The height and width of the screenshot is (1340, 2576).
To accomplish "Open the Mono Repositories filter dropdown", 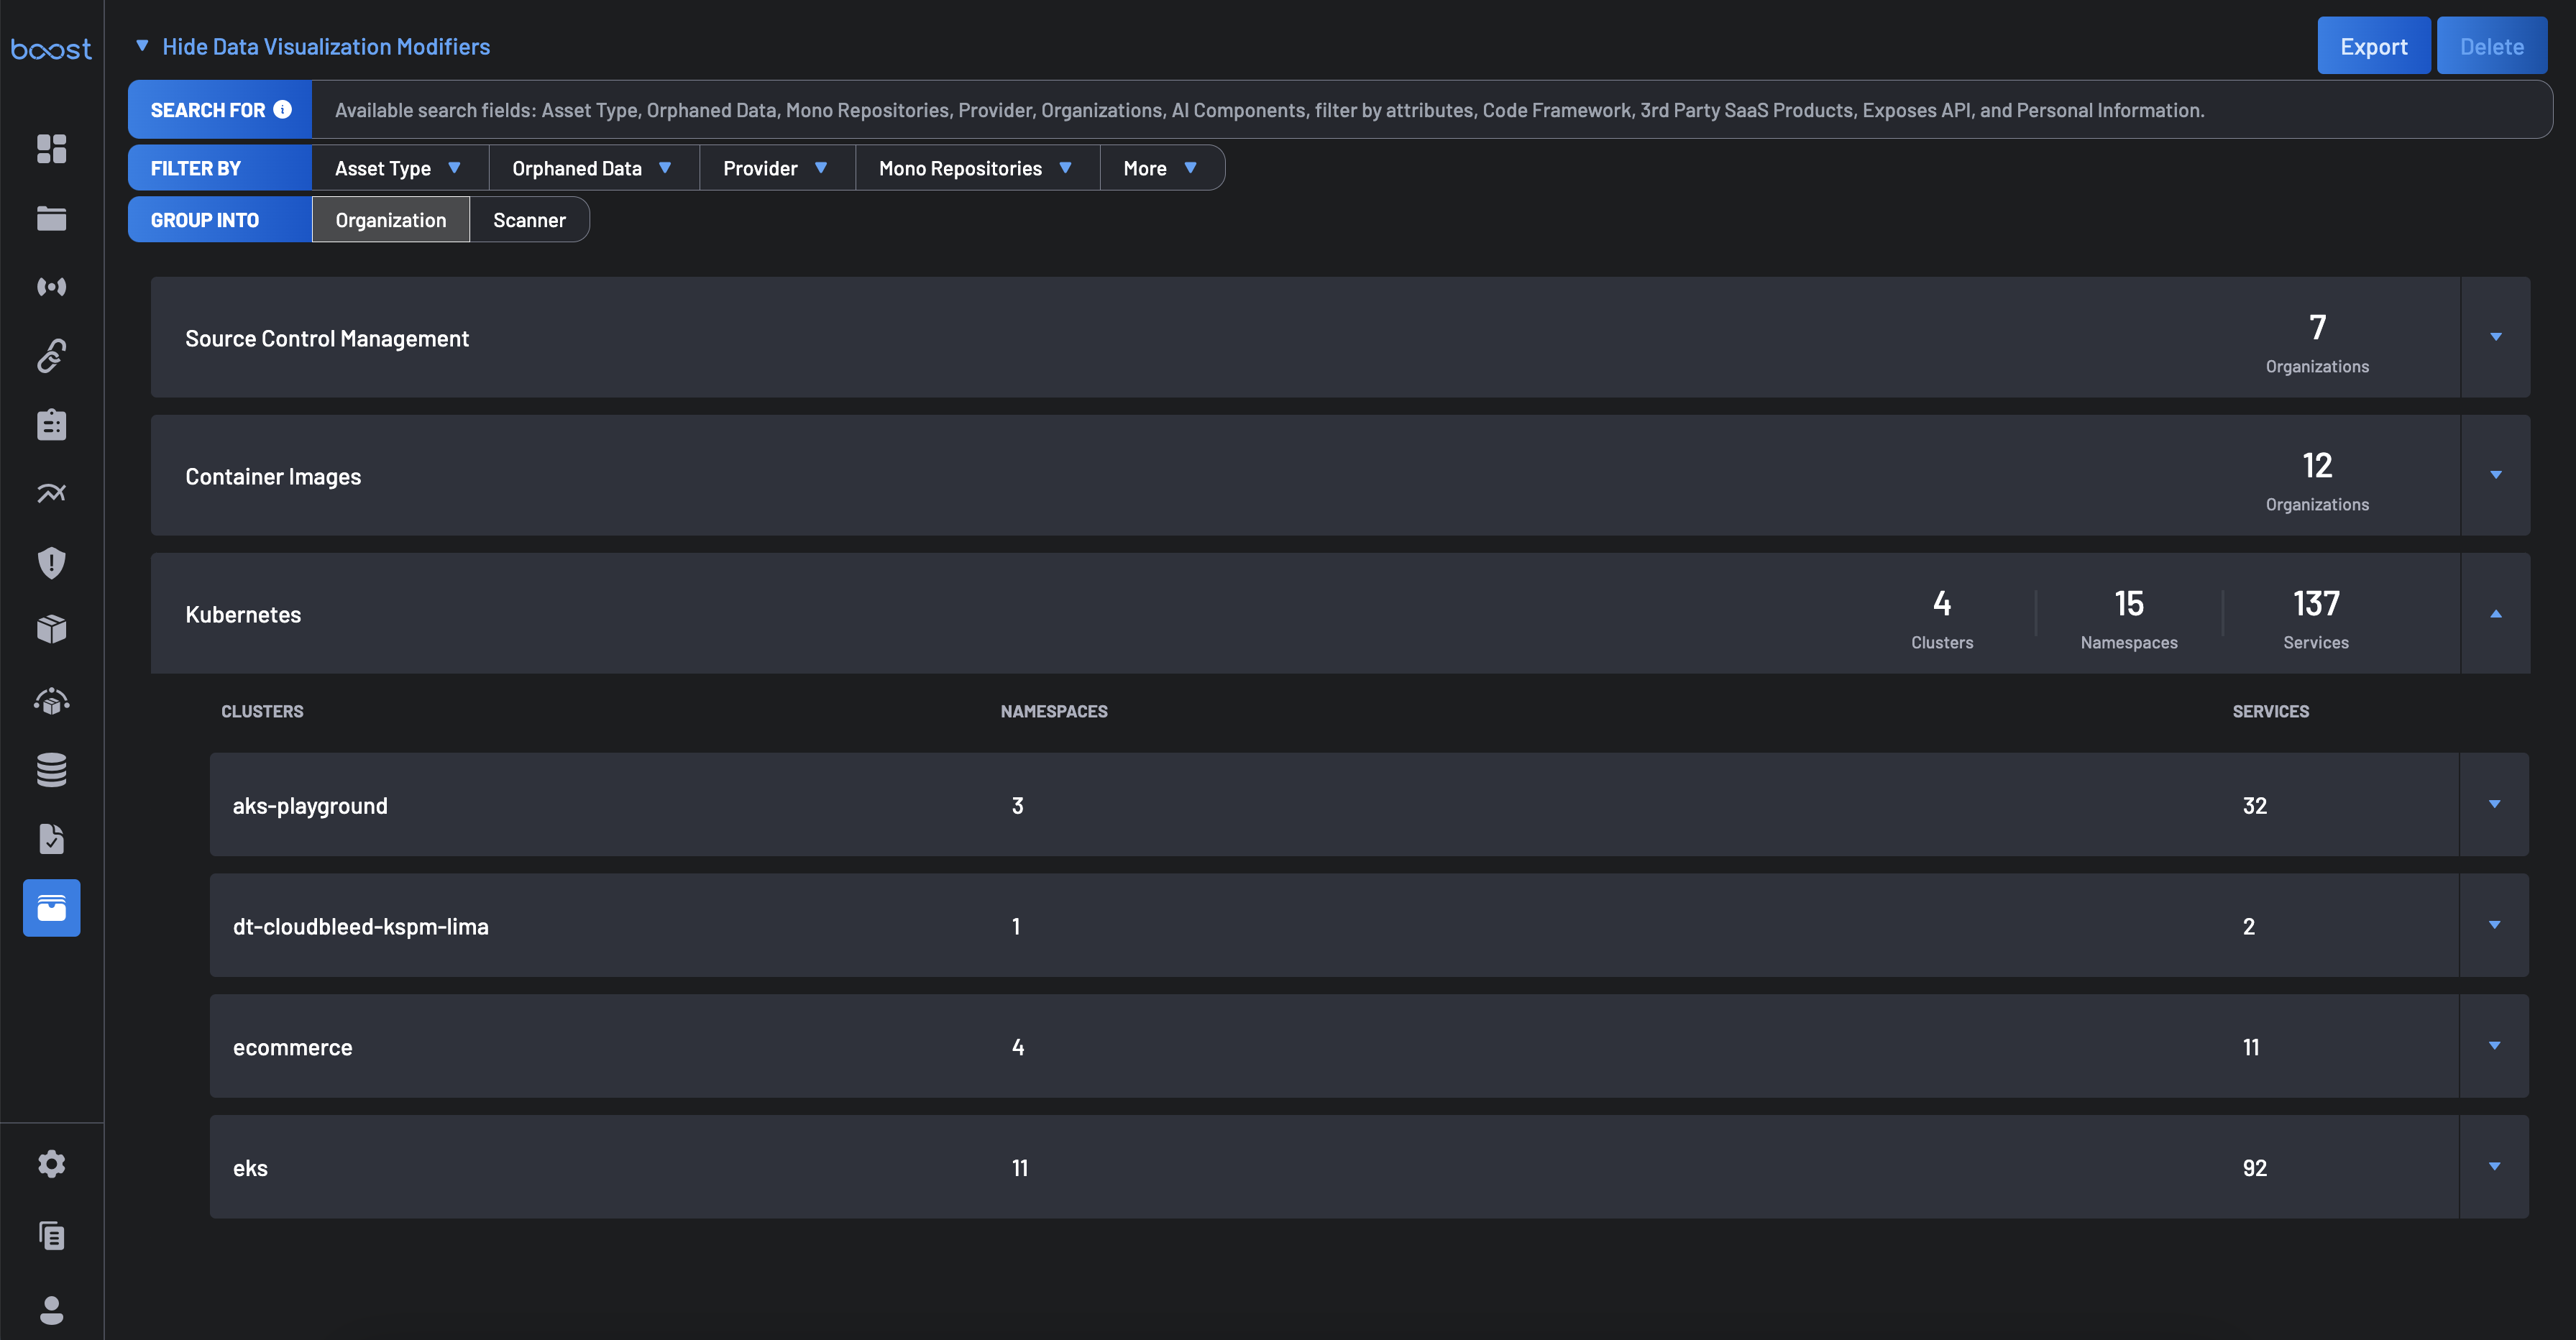I will point(977,168).
